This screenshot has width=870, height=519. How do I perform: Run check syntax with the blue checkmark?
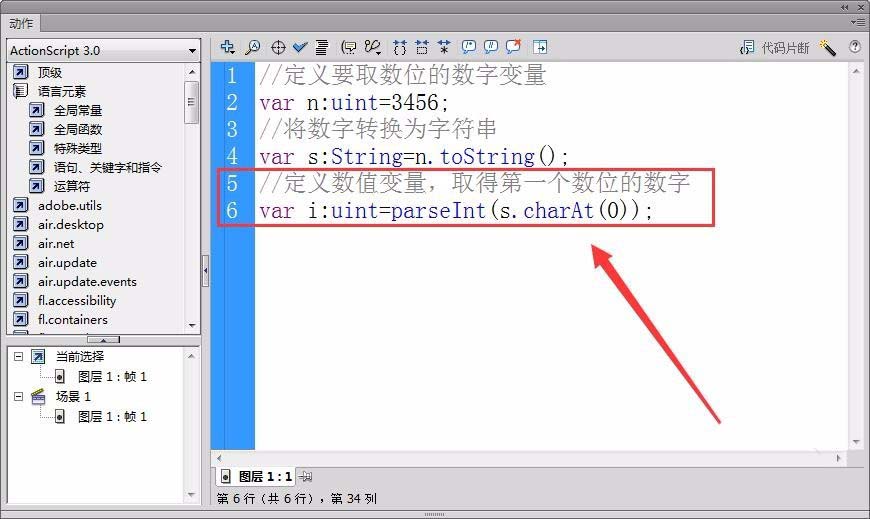(300, 47)
